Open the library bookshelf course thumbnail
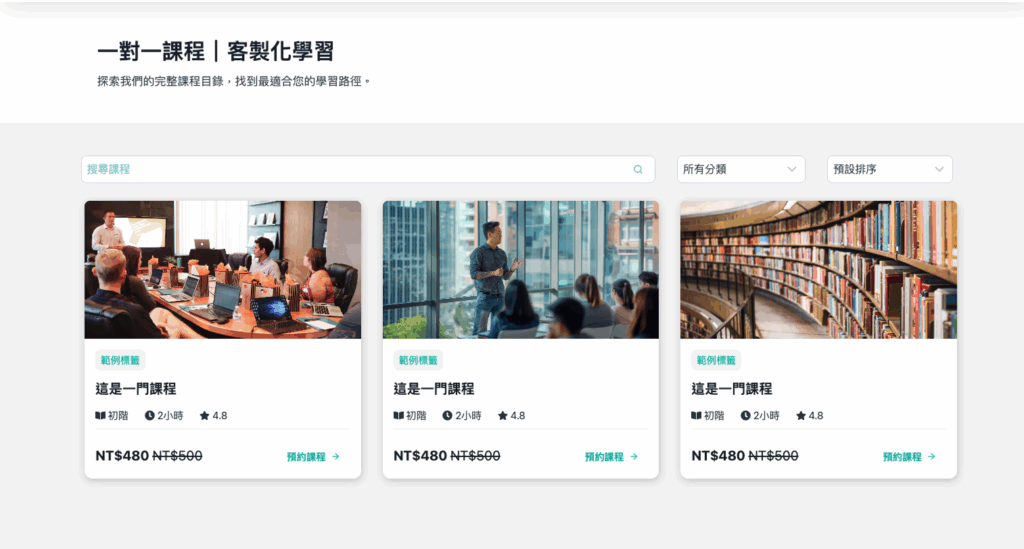The height and width of the screenshot is (549, 1024). (x=818, y=270)
